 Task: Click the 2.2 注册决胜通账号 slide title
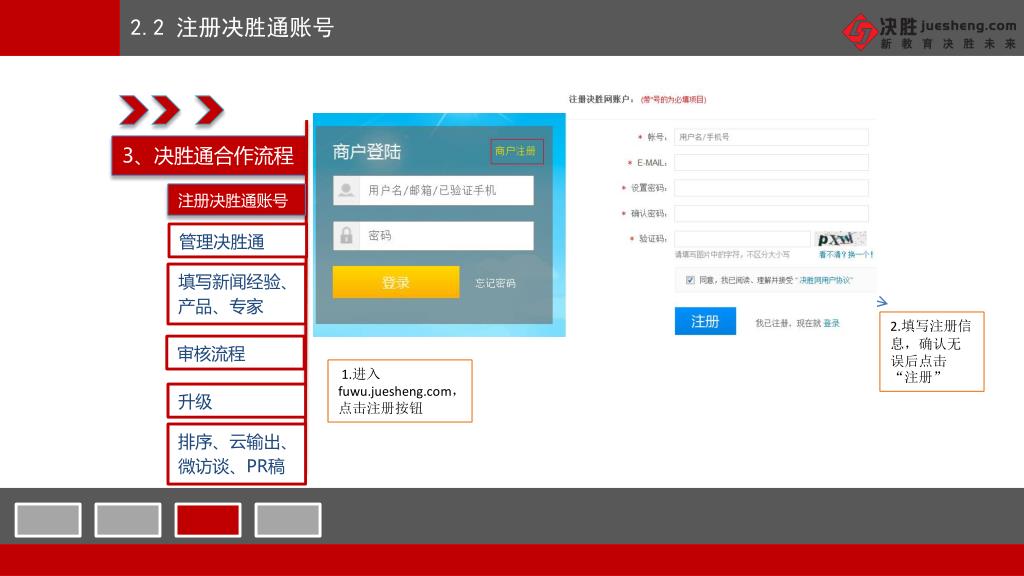point(232,27)
